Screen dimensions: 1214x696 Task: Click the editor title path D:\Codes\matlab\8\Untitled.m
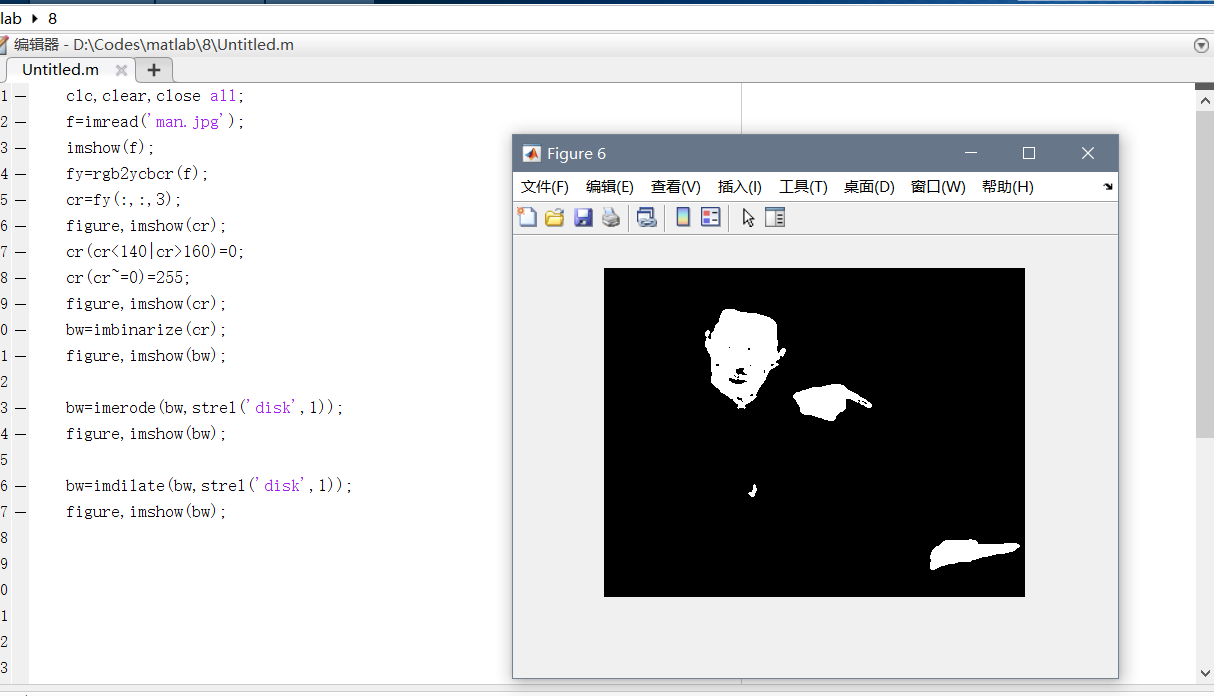coord(184,45)
